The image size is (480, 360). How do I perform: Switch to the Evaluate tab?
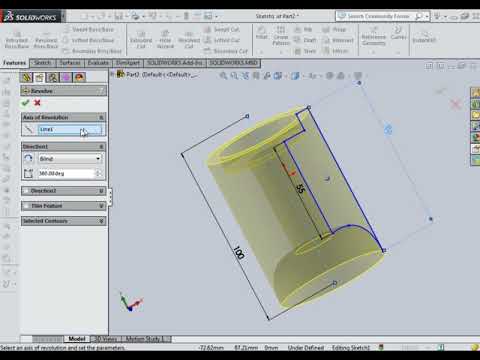[98, 63]
